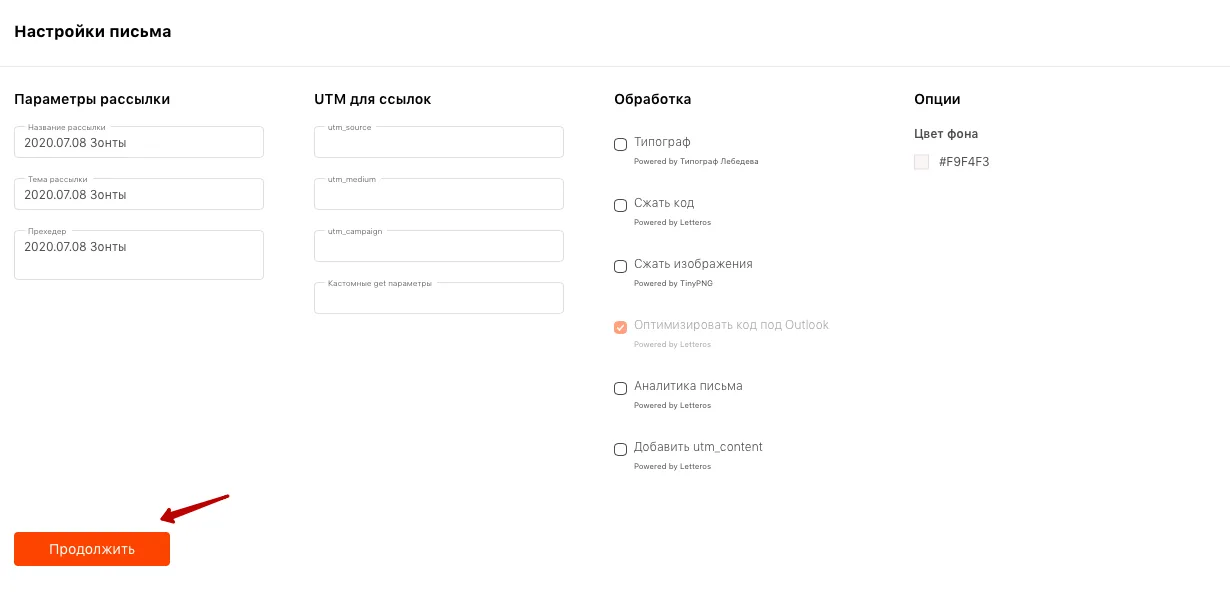Viewport: 1230px width, 592px height.
Task: Click the Сжать изображения label
Action: (x=693, y=264)
